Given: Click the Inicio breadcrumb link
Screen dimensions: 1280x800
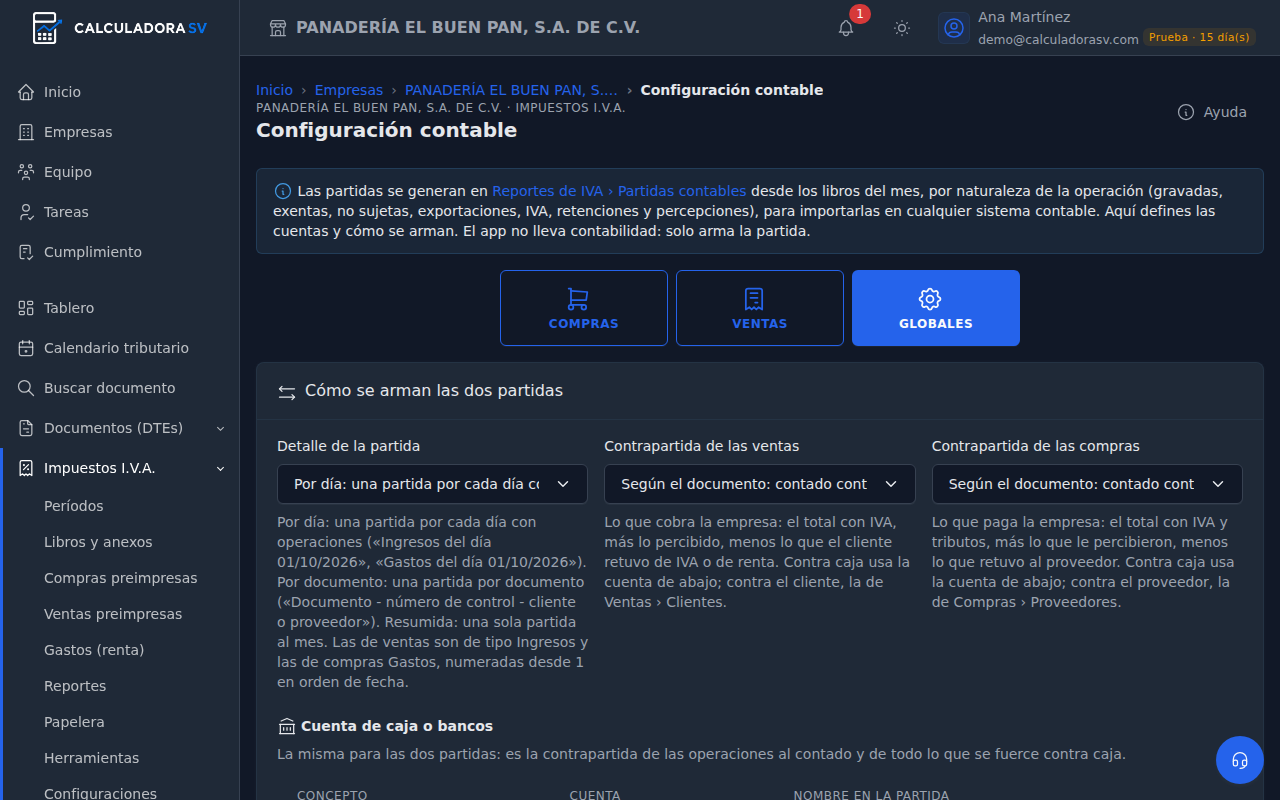Looking at the screenshot, I should [274, 90].
